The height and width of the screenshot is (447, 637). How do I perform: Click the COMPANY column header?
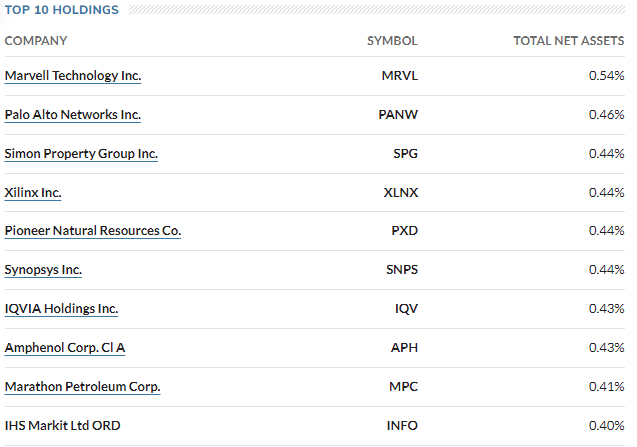pyautogui.click(x=36, y=41)
